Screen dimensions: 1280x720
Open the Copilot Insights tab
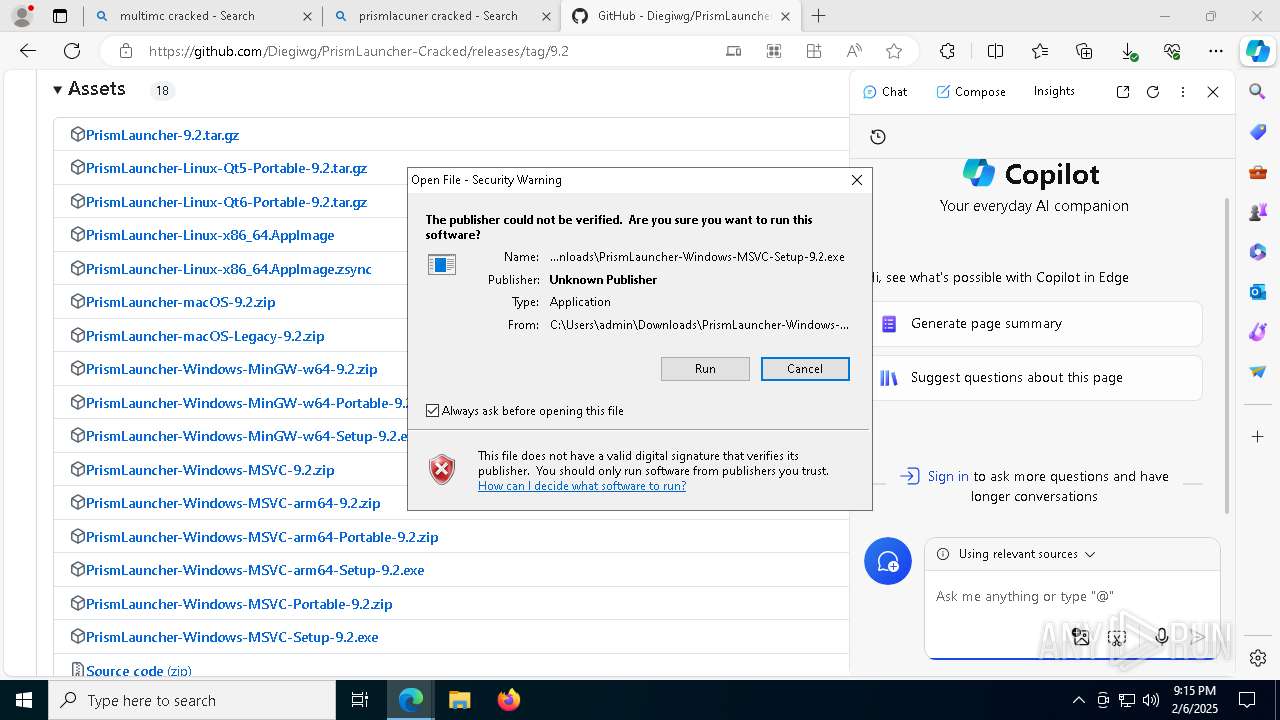[1054, 91]
